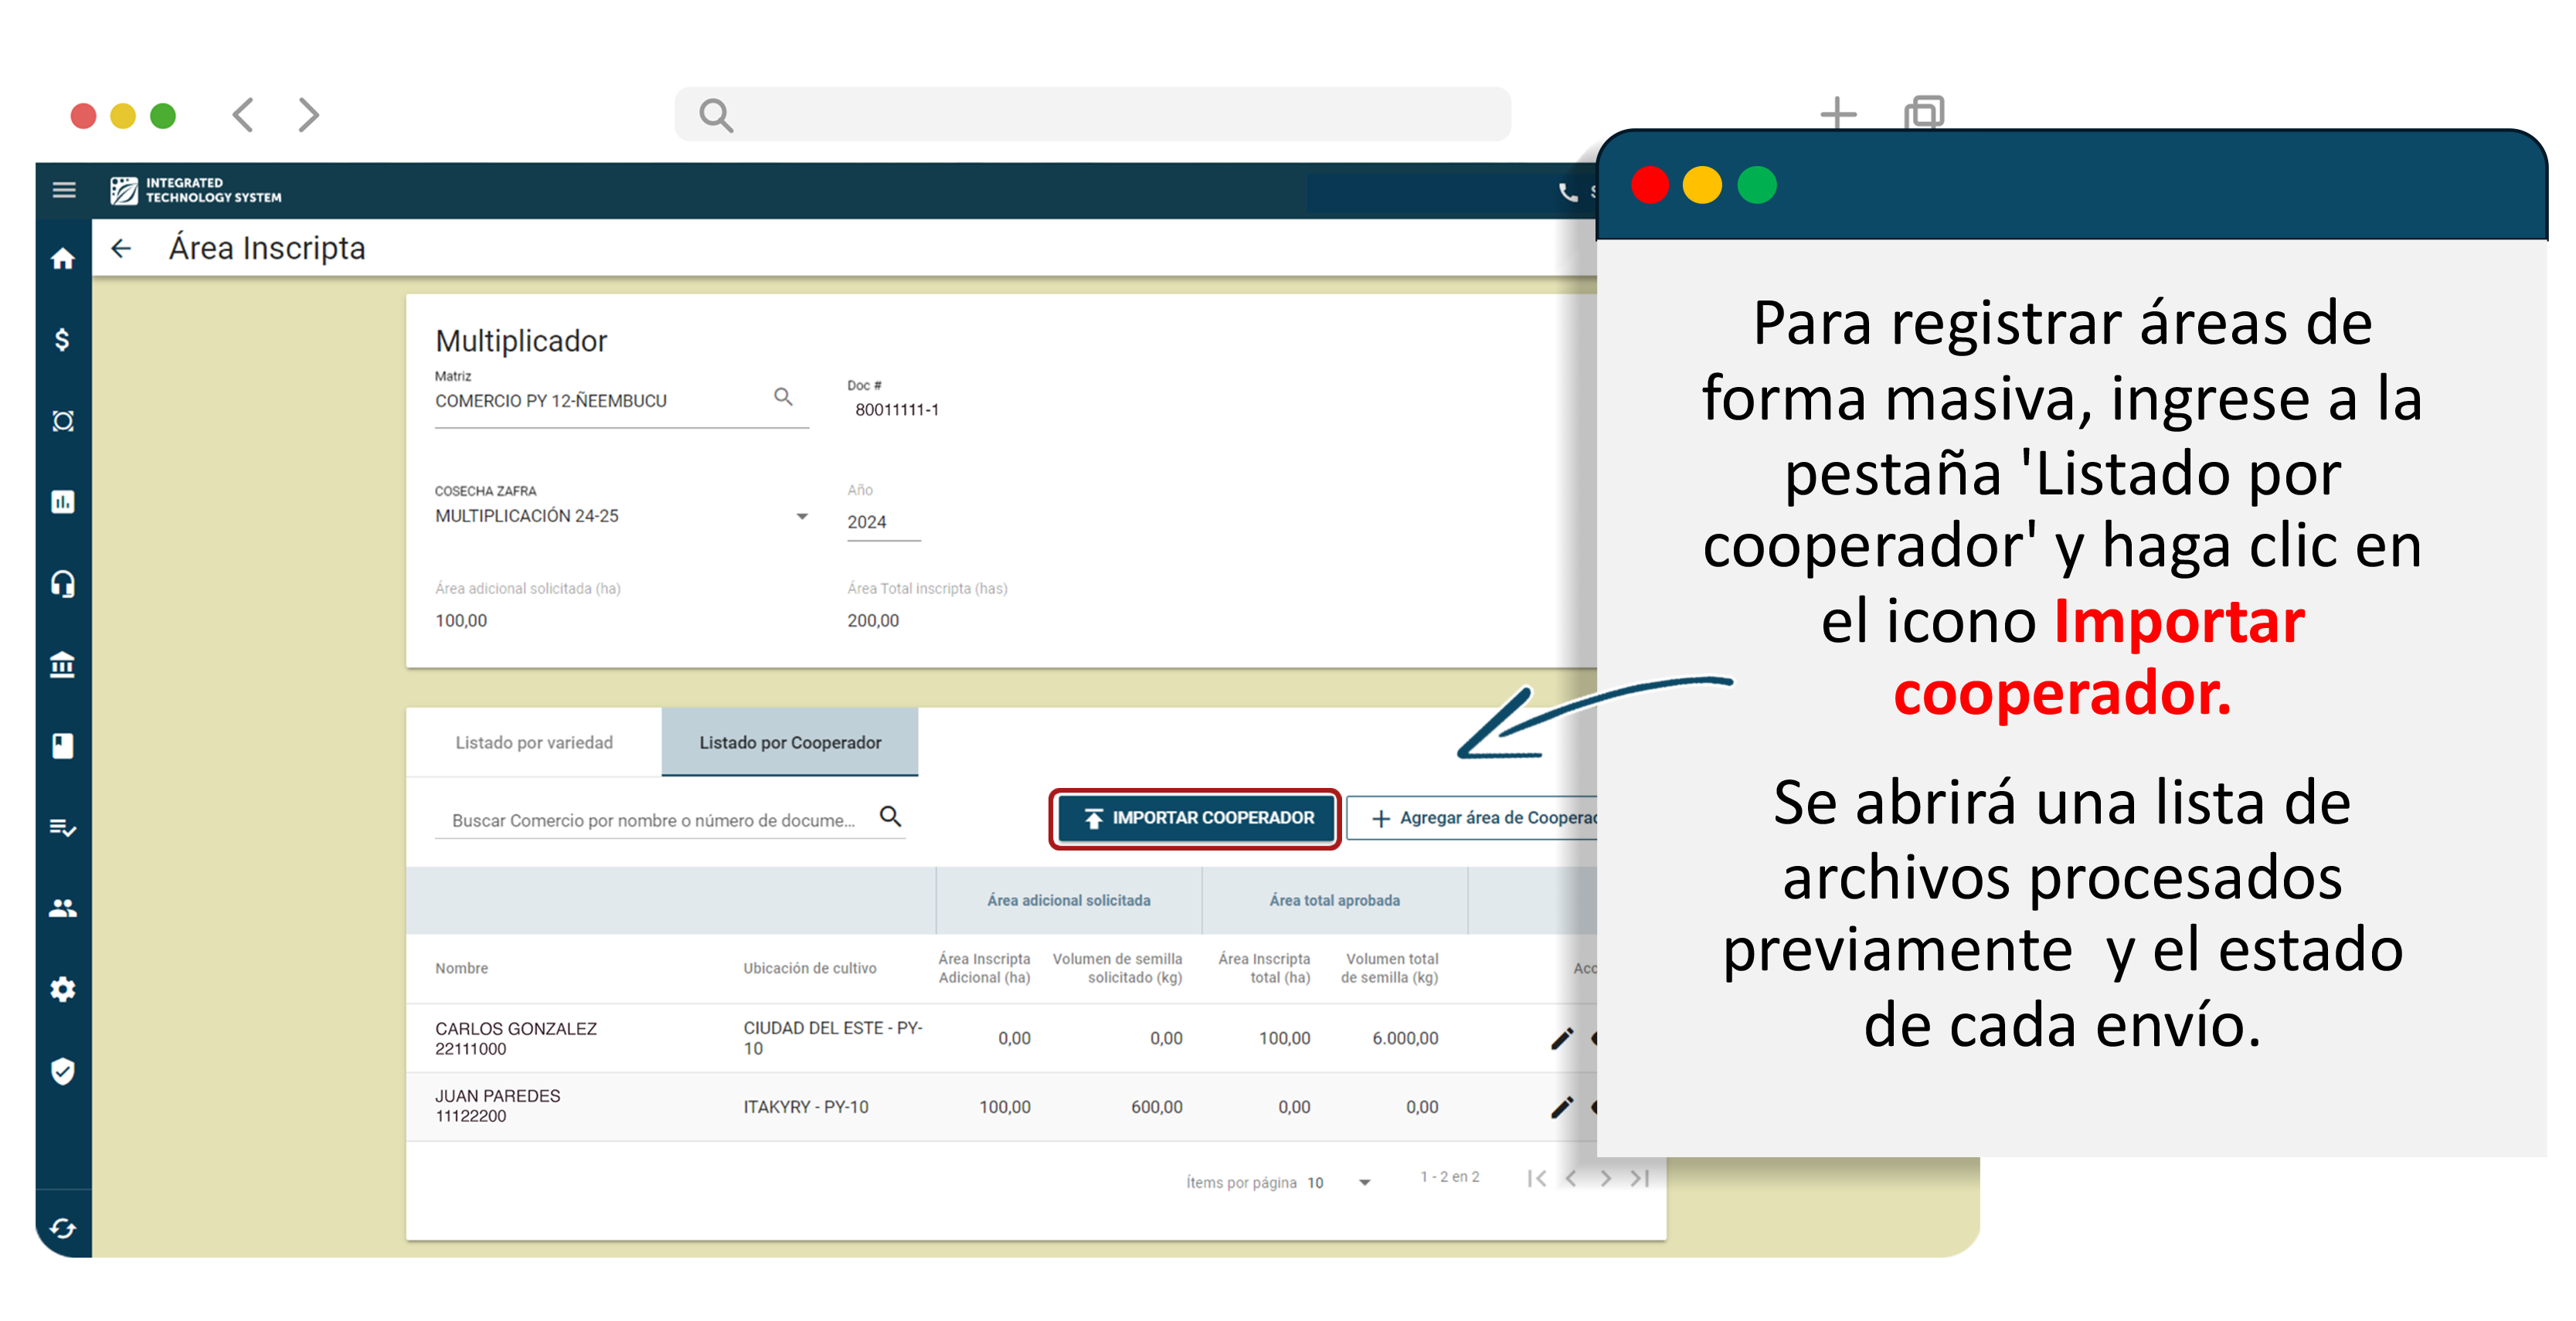Viewport: 2576px width, 1321px height.
Task: Select the bar chart reports icon
Action: 63,502
